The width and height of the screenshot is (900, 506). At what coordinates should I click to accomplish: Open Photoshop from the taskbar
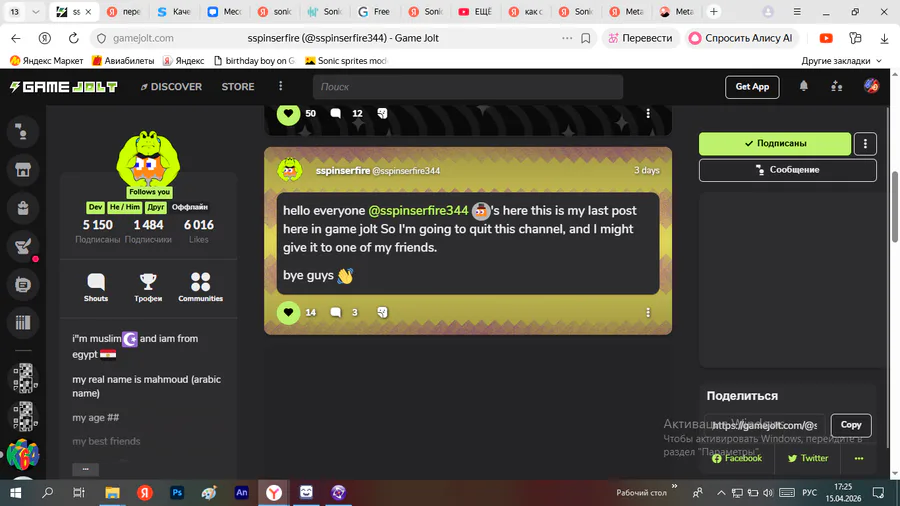point(177,492)
